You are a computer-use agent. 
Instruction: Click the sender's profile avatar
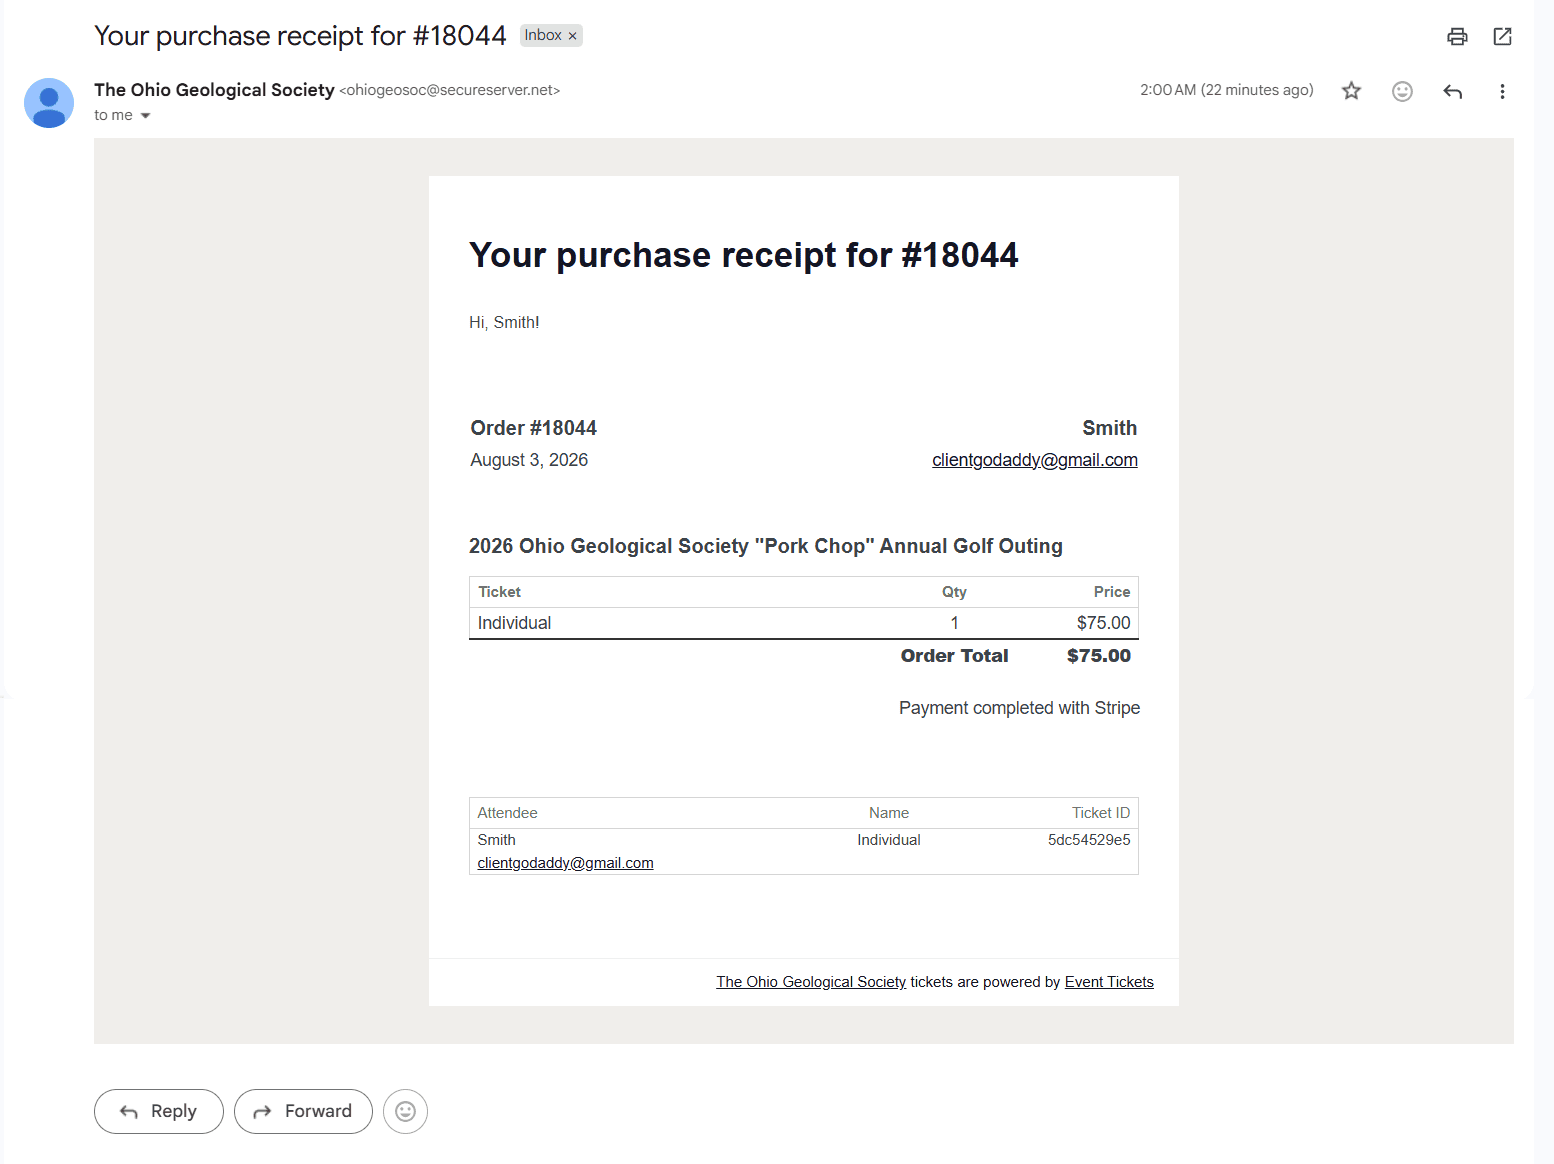pos(49,103)
